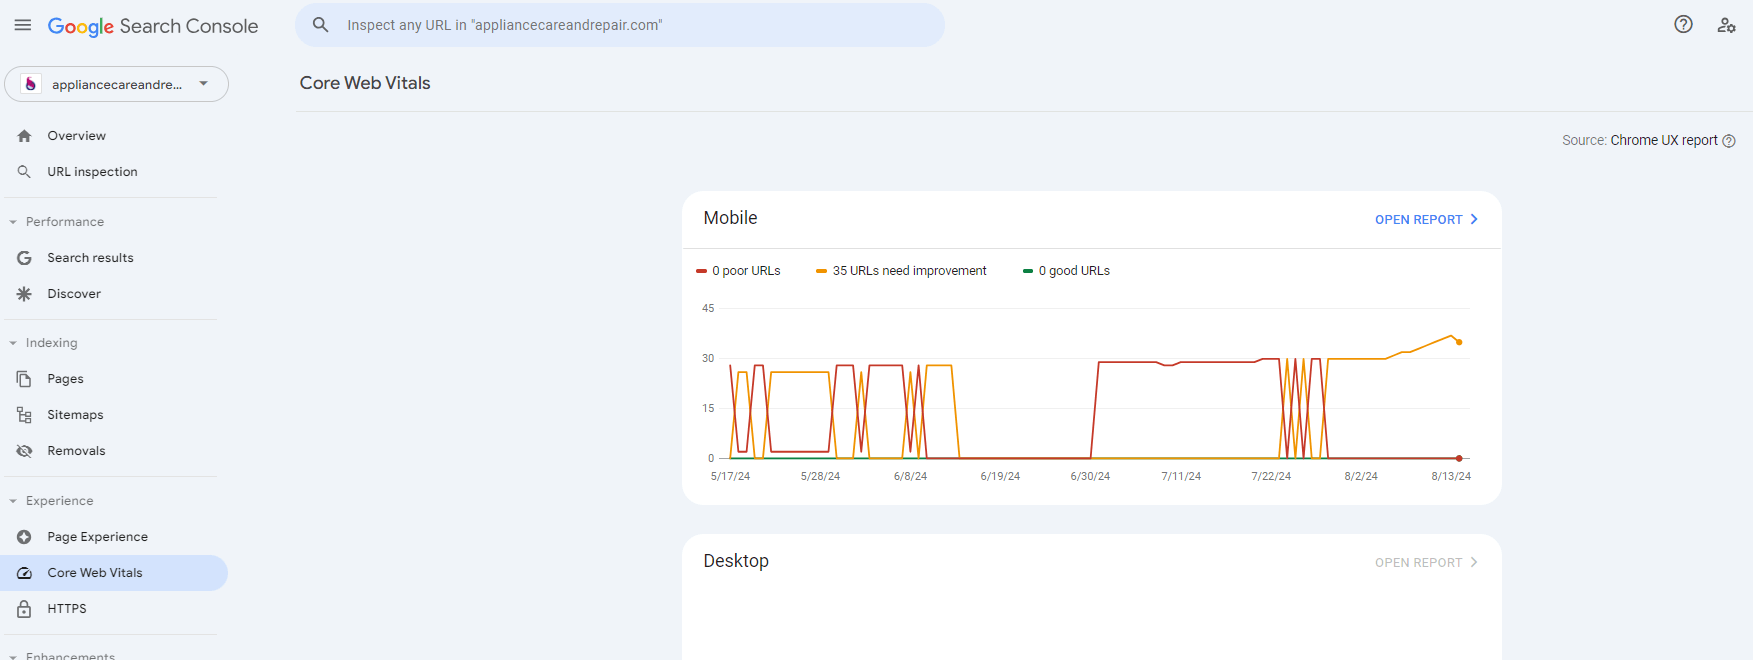Open user settings icon at top right
This screenshot has width=1753, height=660.
[x=1726, y=25]
